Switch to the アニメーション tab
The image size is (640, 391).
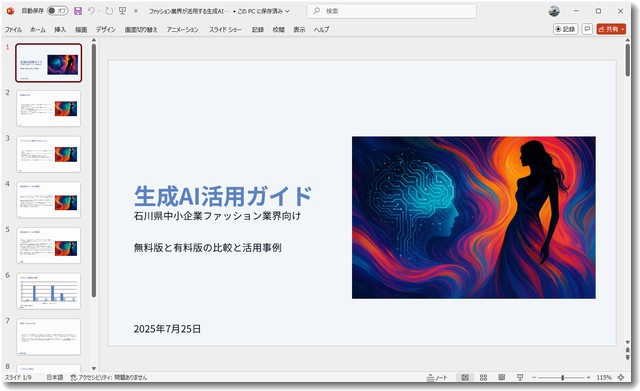[182, 29]
